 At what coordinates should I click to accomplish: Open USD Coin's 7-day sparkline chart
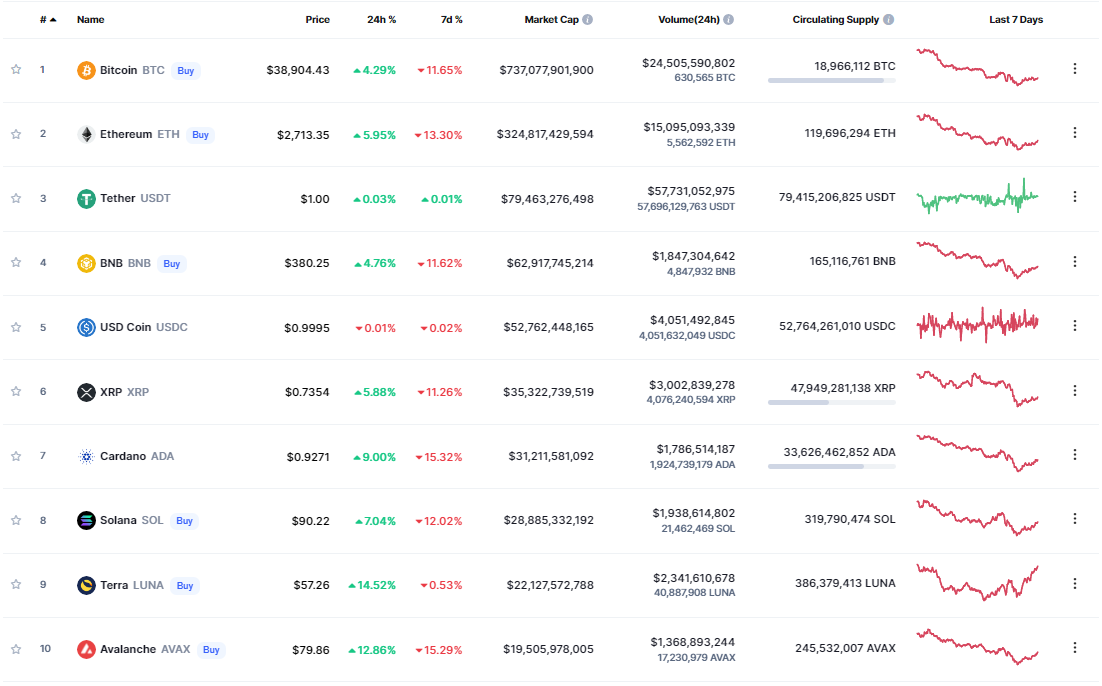(978, 325)
